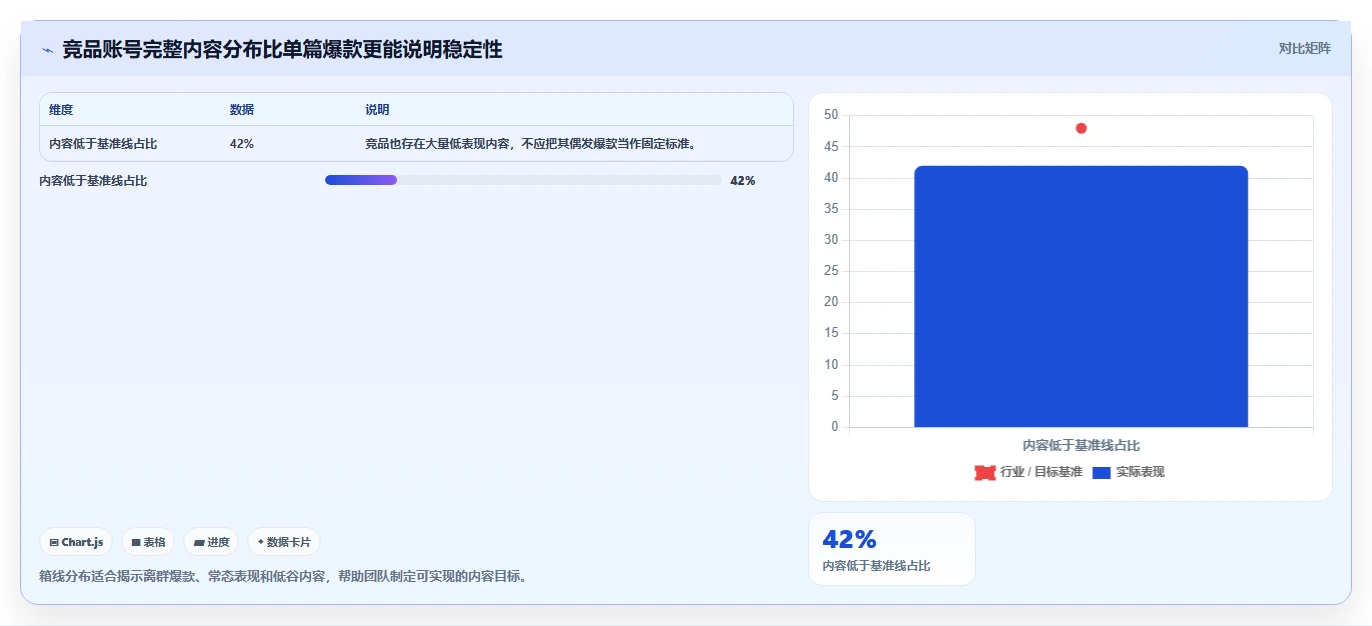
Task: Click the 数据 column header
Action: 242,110
